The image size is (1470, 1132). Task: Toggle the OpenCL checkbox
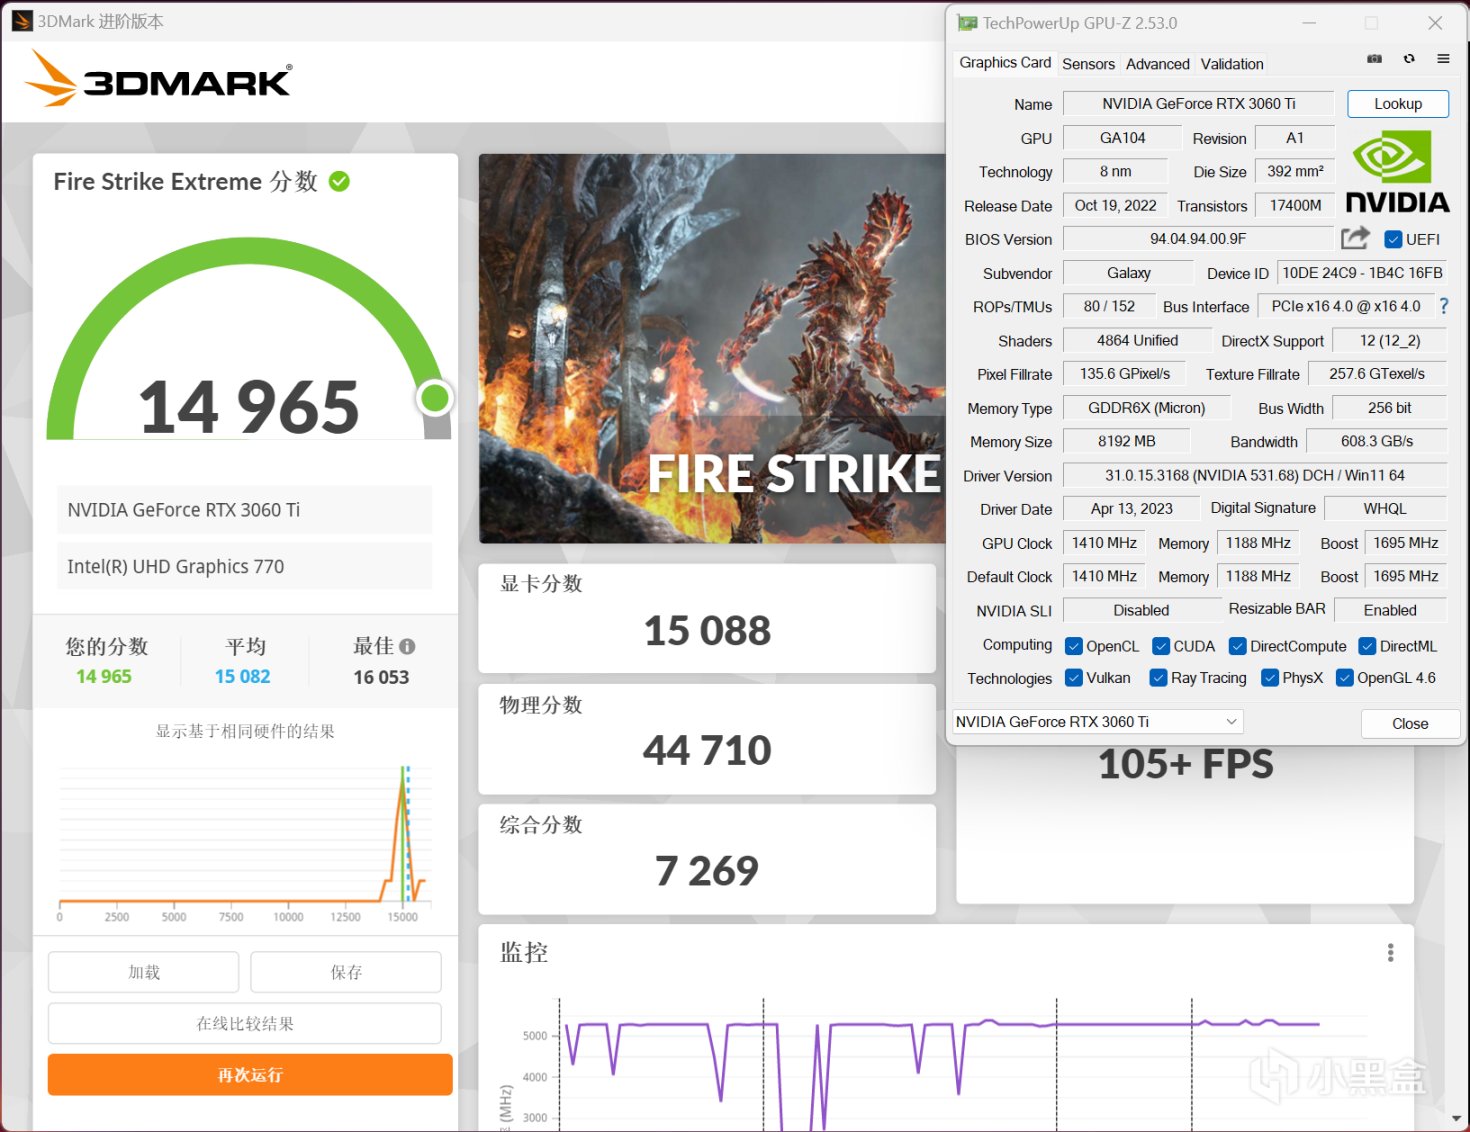(x=1074, y=646)
